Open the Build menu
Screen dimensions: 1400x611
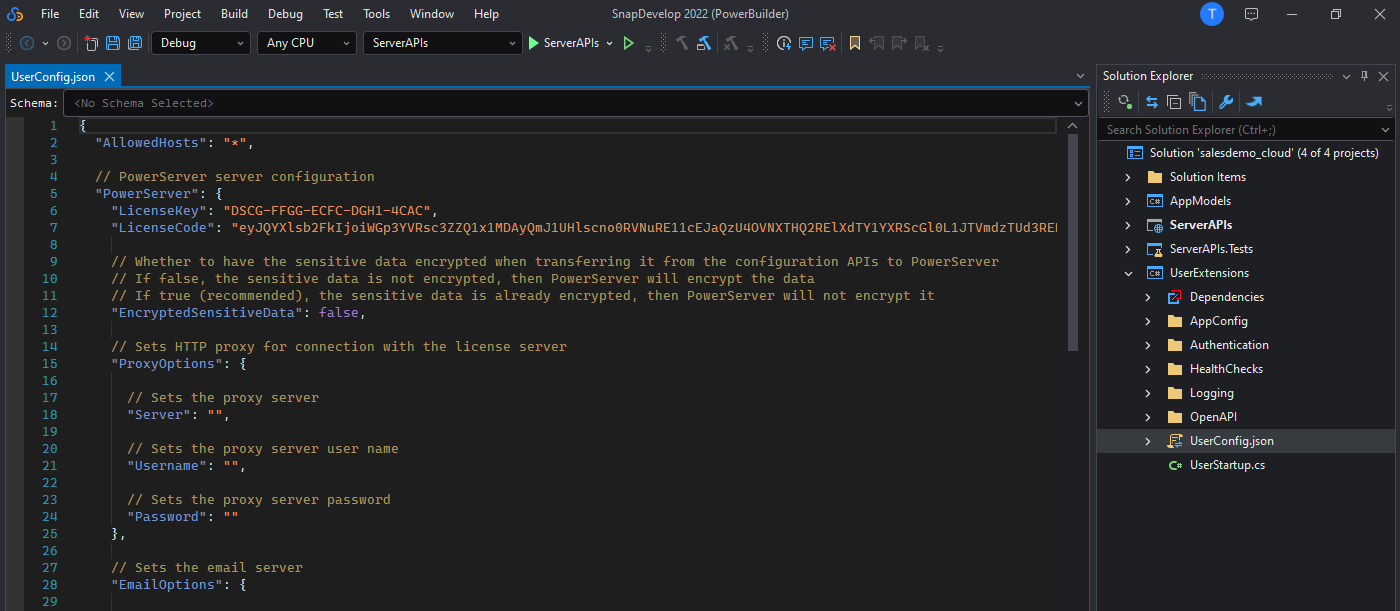coord(234,14)
